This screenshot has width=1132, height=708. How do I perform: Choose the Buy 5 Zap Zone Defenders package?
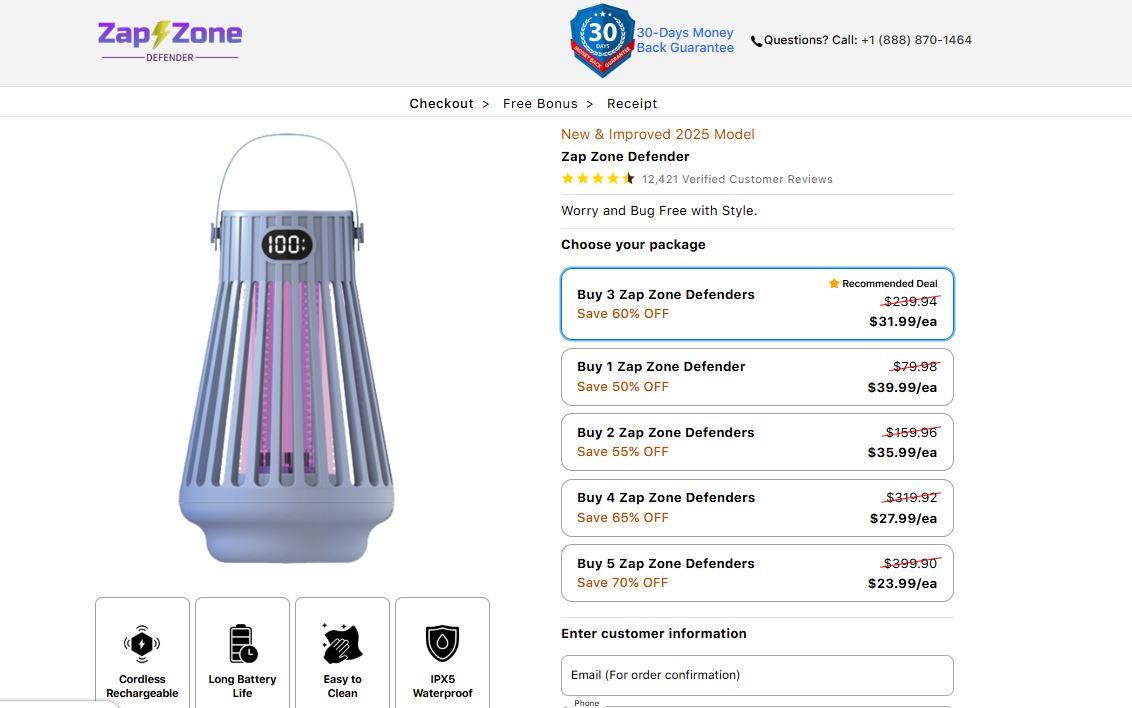click(757, 573)
